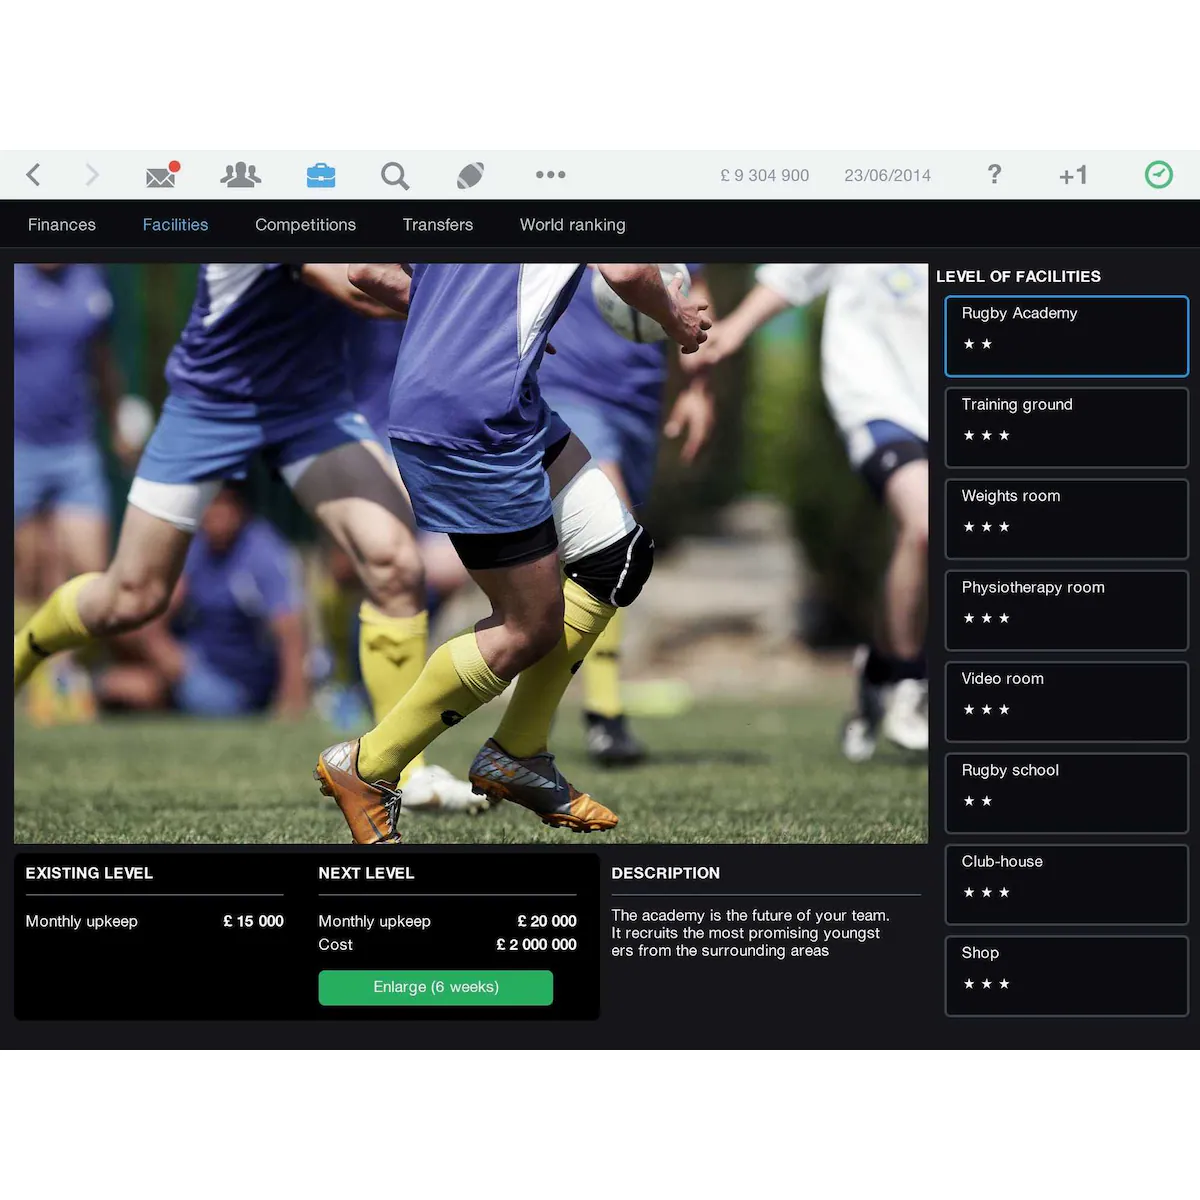This screenshot has height=1200, width=1200.
Task: Click the next level upkeep £ 20 000
Action: click(x=547, y=921)
